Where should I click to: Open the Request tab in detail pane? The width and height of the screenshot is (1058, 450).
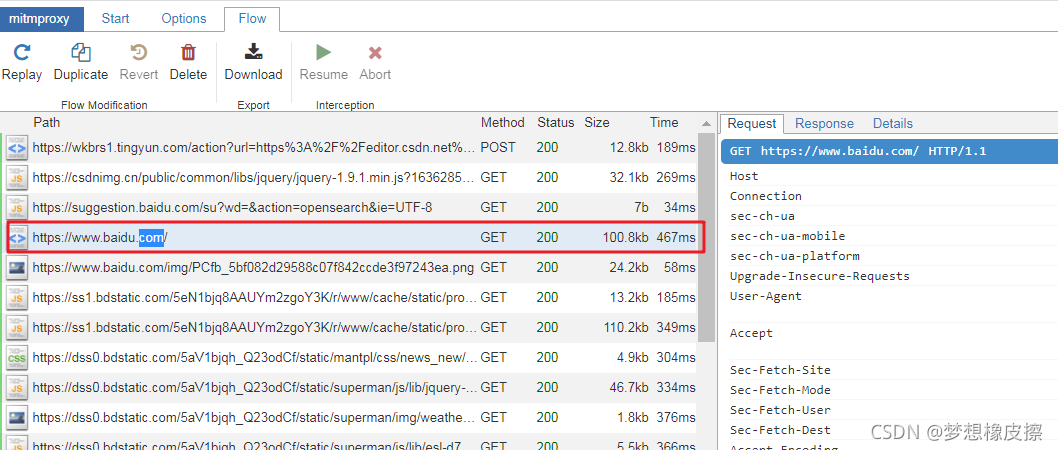point(752,123)
